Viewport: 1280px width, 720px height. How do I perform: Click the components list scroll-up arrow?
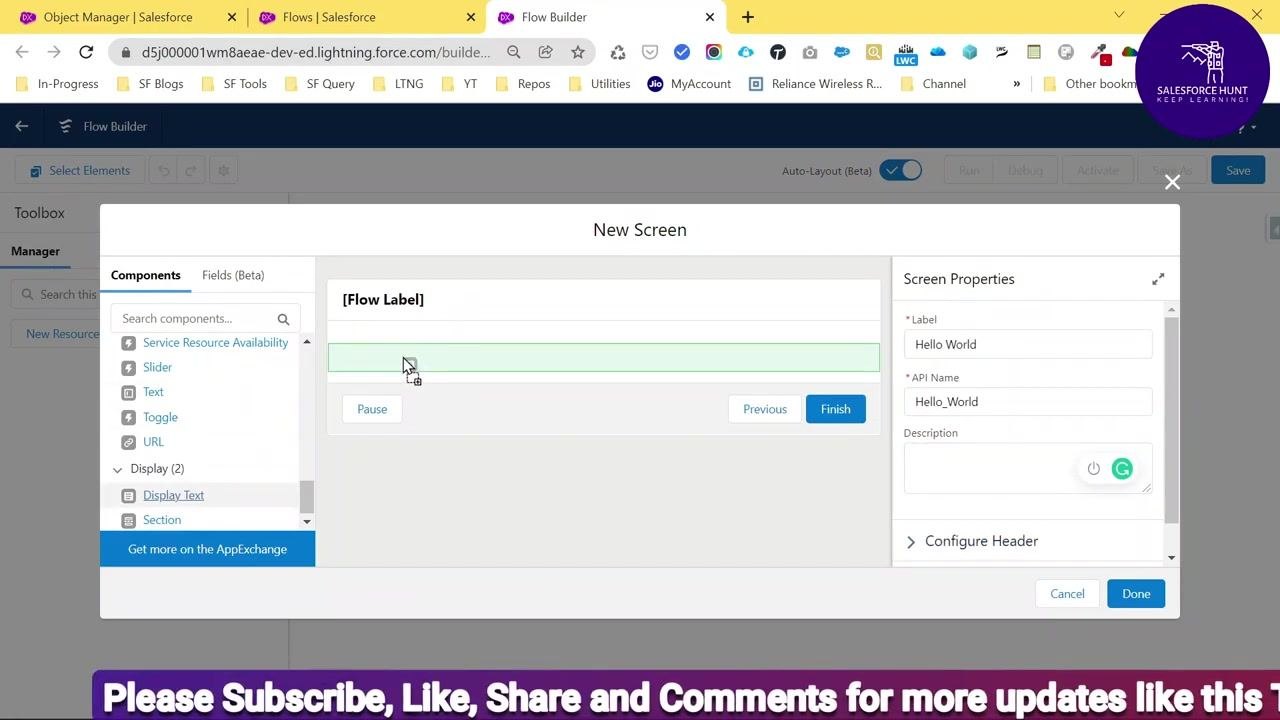point(307,343)
